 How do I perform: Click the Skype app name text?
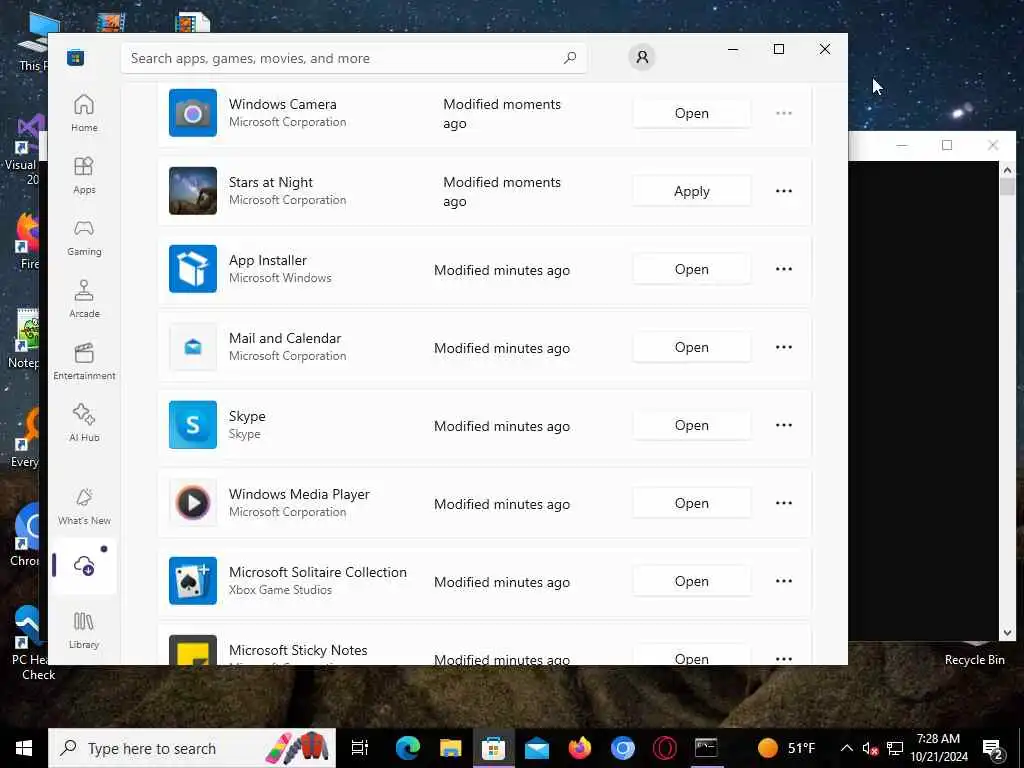(247, 416)
